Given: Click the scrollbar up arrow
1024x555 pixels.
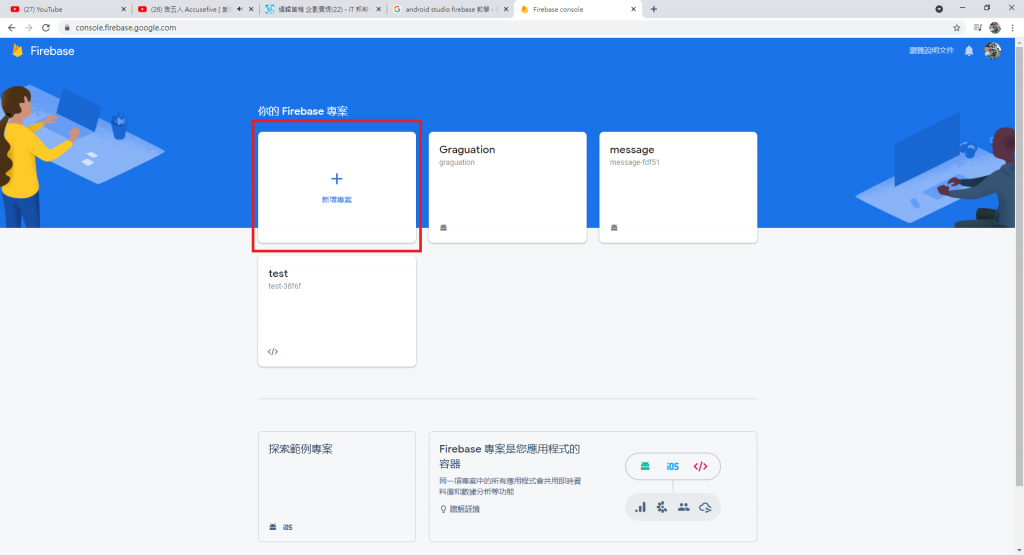Looking at the screenshot, I should [x=1019, y=40].
